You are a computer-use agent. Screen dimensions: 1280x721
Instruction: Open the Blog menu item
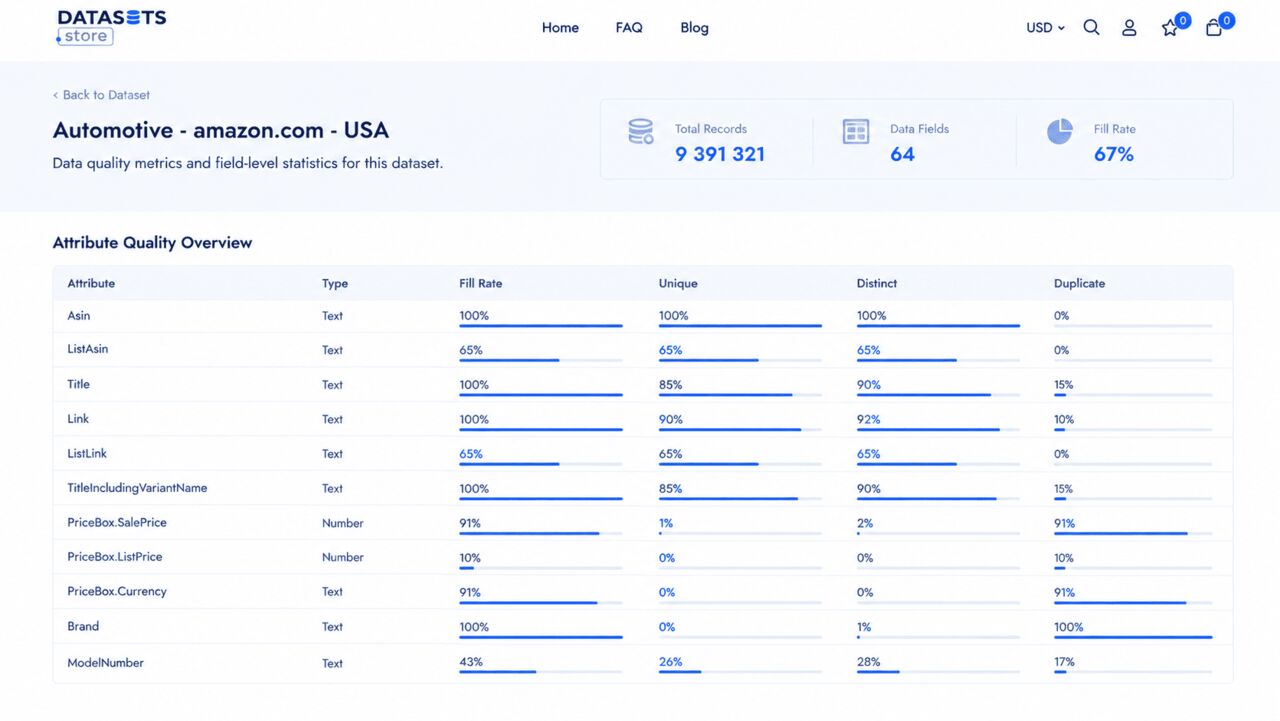694,28
